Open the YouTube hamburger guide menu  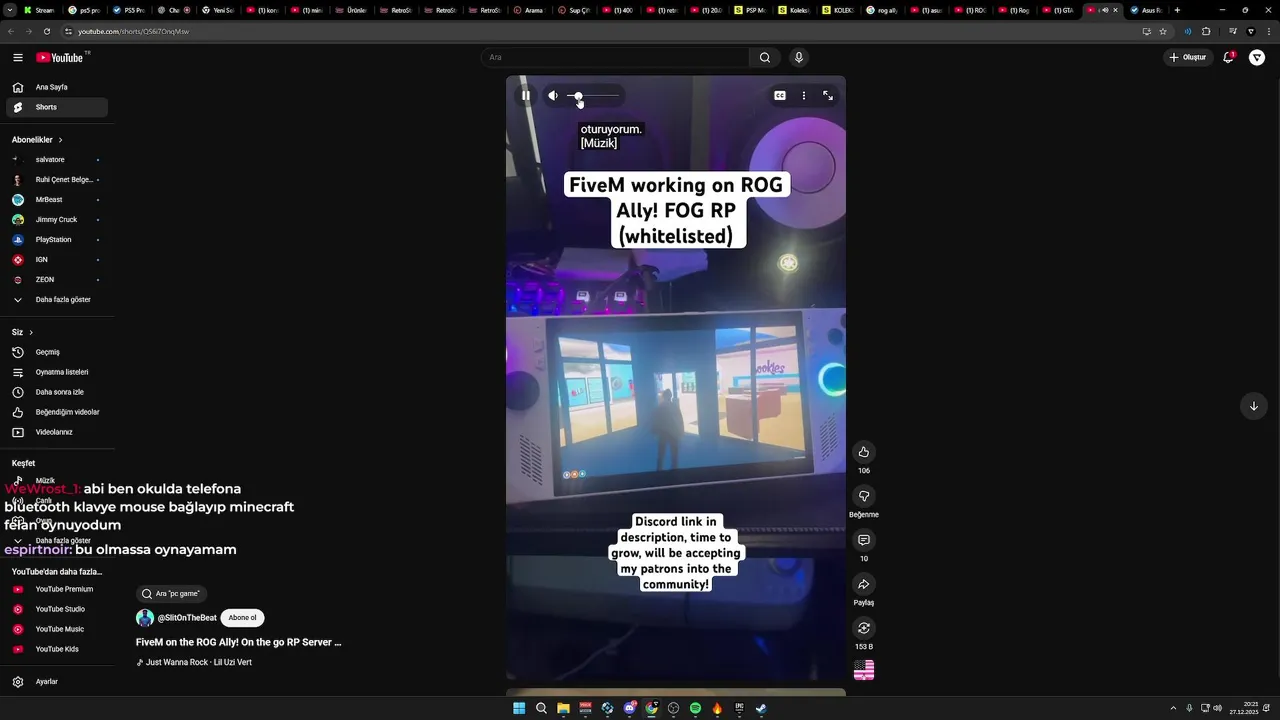[x=18, y=57]
